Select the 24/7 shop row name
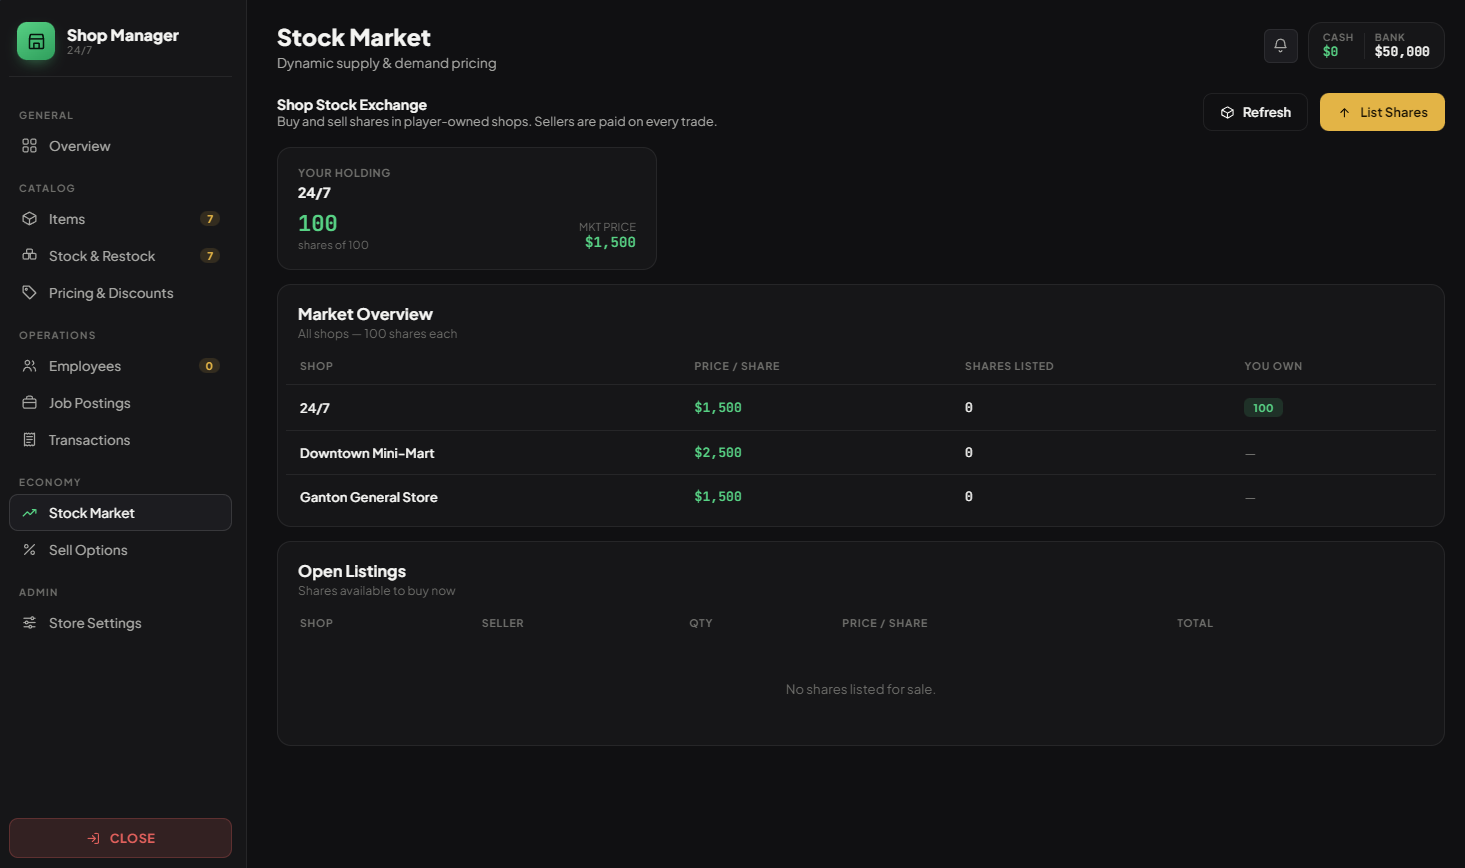 click(314, 408)
